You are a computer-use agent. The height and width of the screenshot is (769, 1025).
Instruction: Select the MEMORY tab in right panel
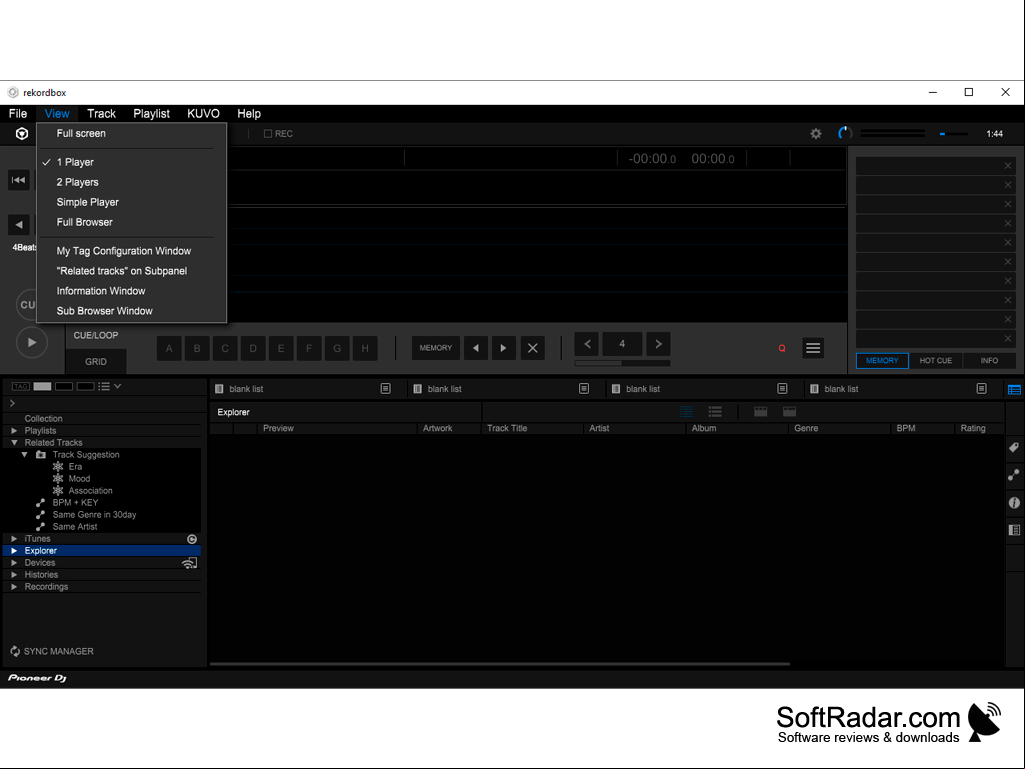coord(882,360)
